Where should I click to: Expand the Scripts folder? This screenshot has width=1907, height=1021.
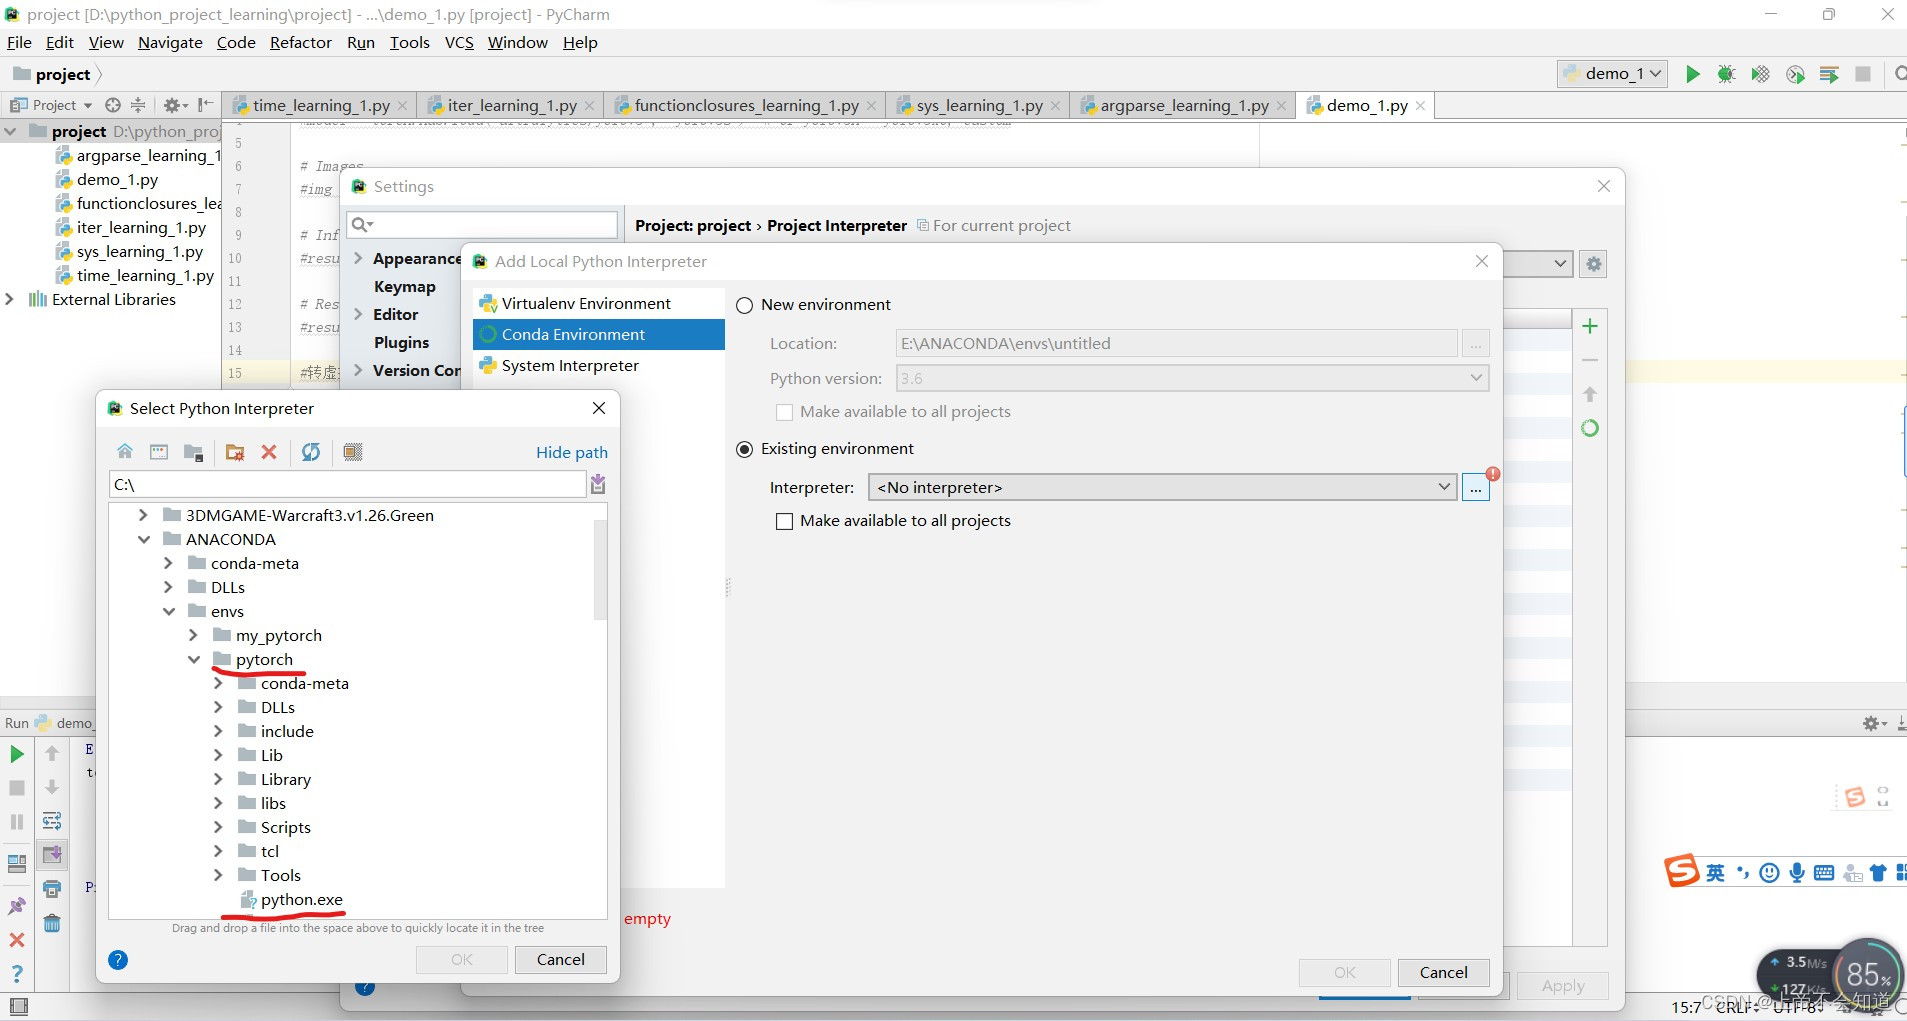click(218, 828)
